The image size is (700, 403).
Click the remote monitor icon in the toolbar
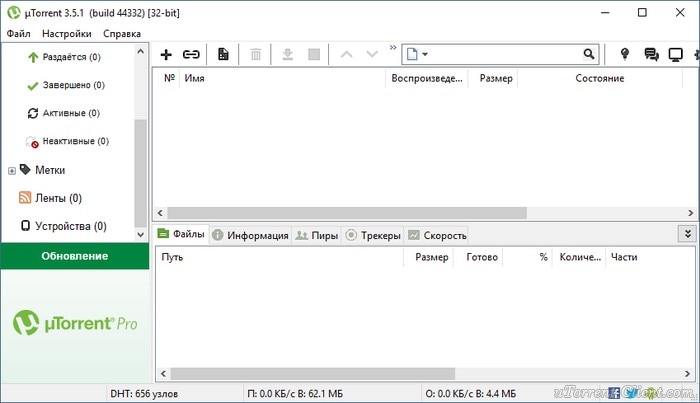(x=675, y=54)
